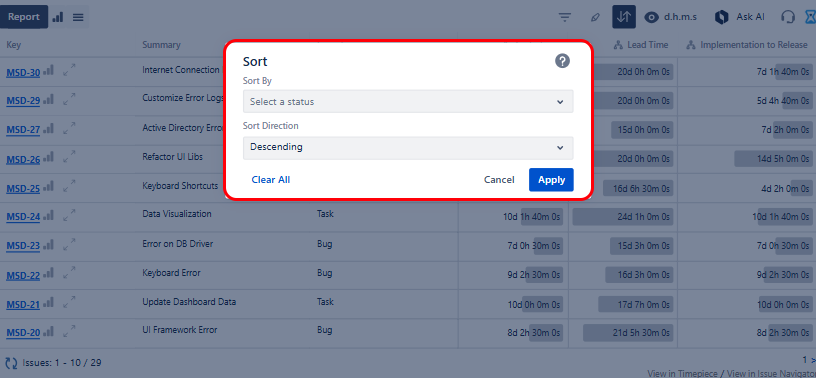Click the Summary column header

tap(161, 45)
